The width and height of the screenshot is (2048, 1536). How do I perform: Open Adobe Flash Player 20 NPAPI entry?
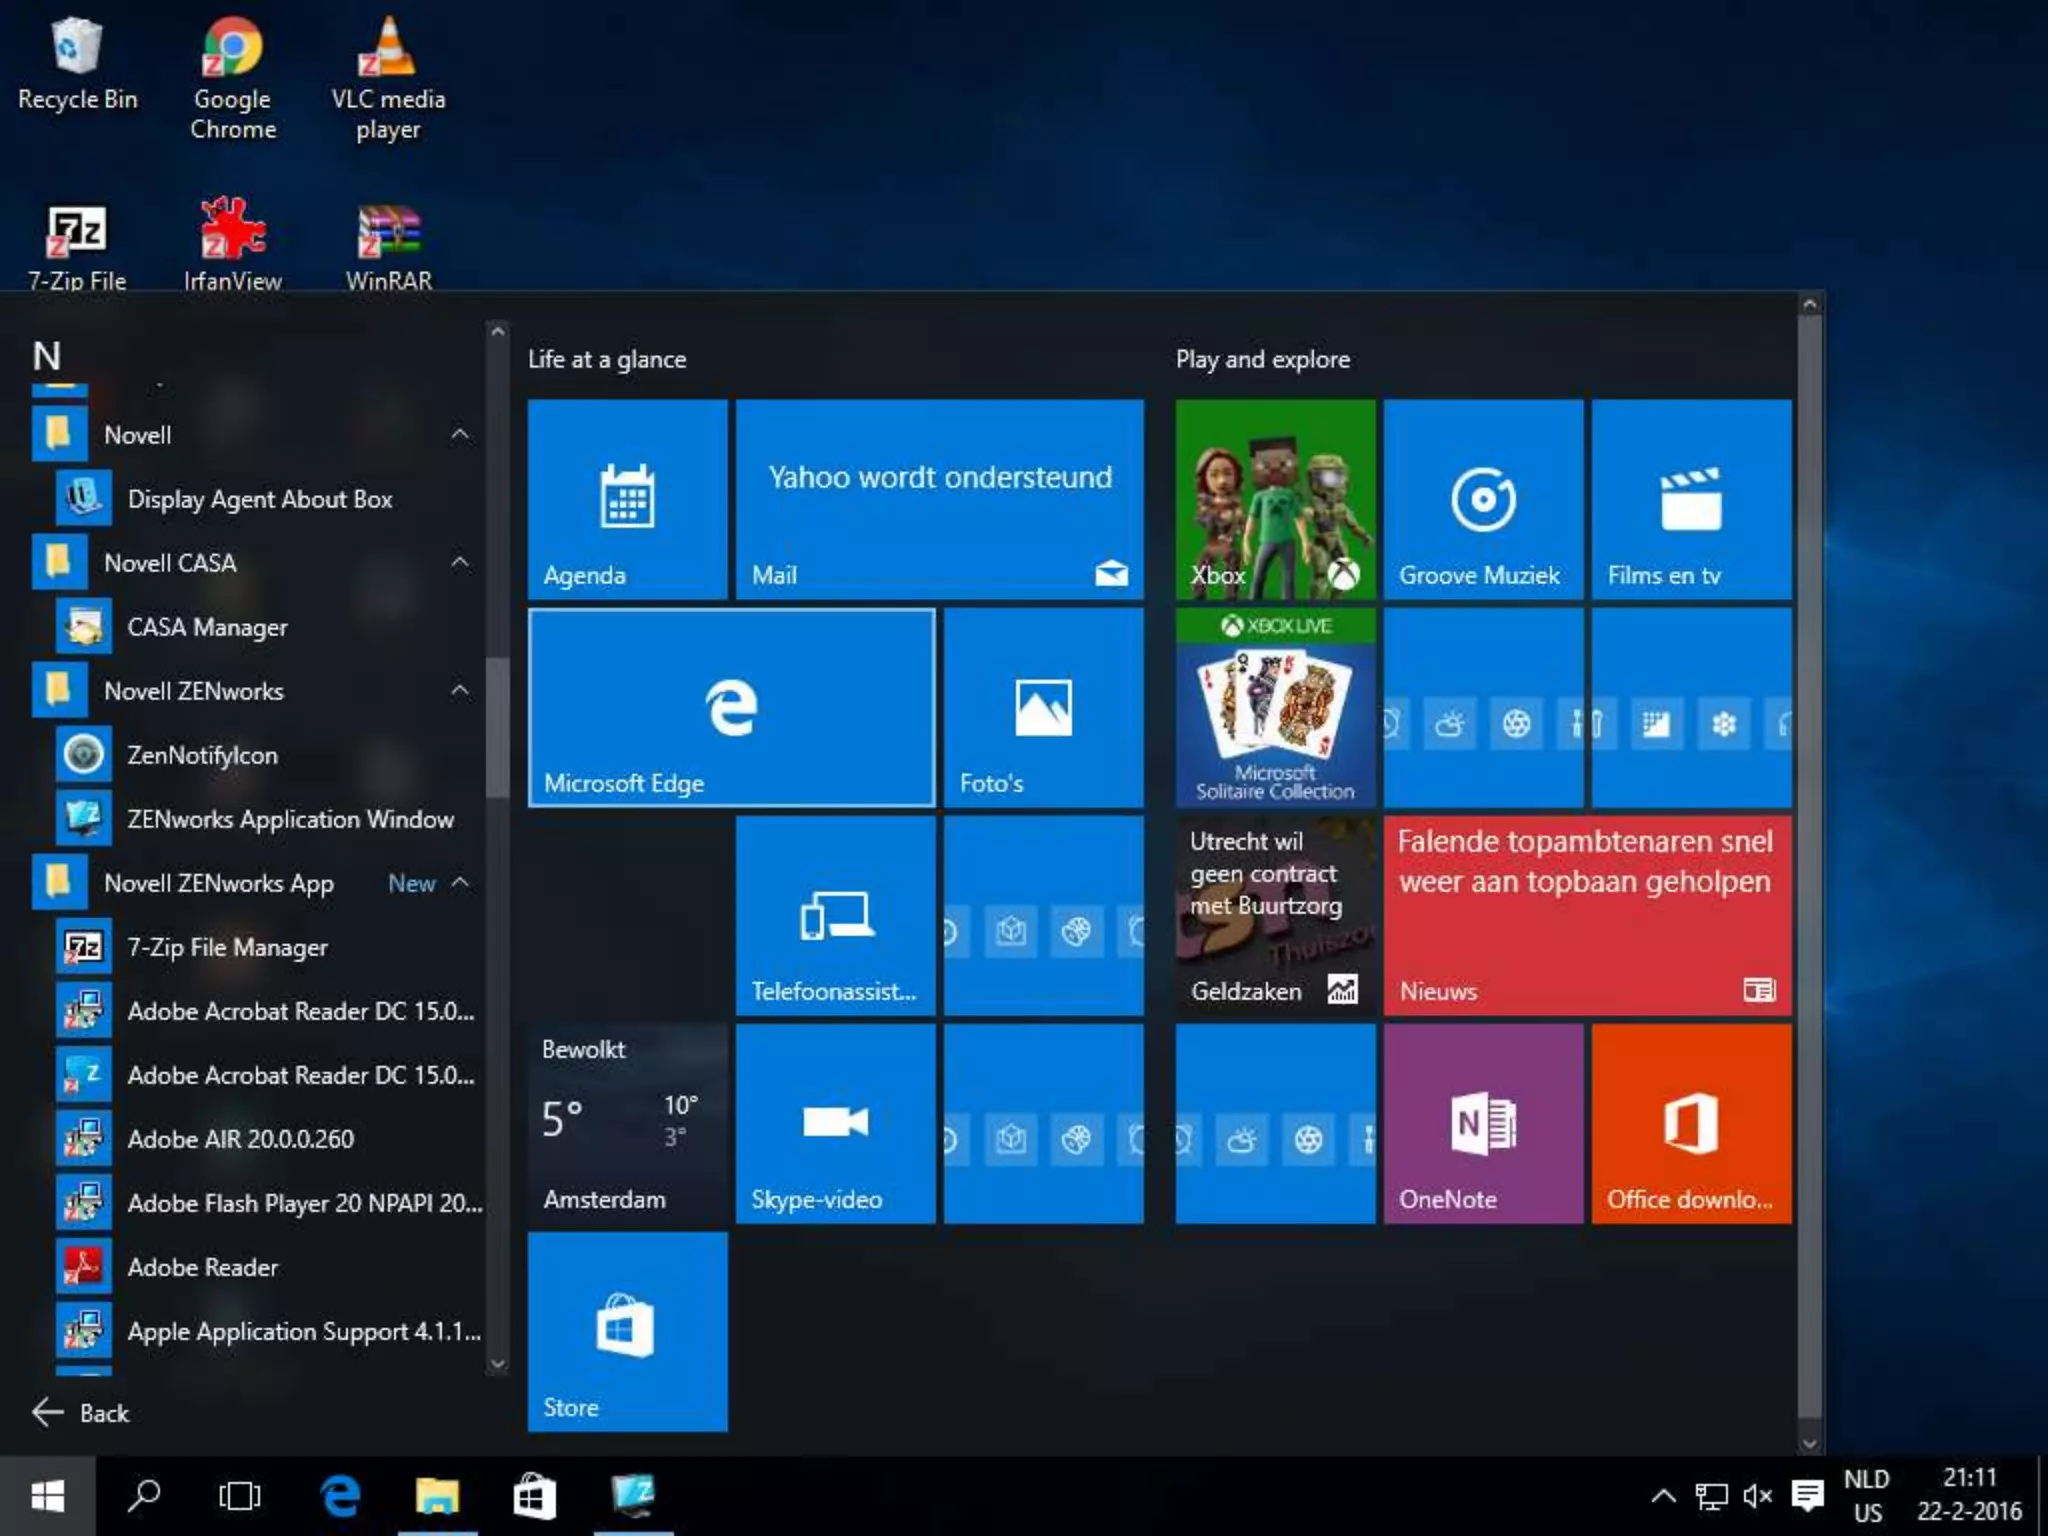tap(258, 1202)
